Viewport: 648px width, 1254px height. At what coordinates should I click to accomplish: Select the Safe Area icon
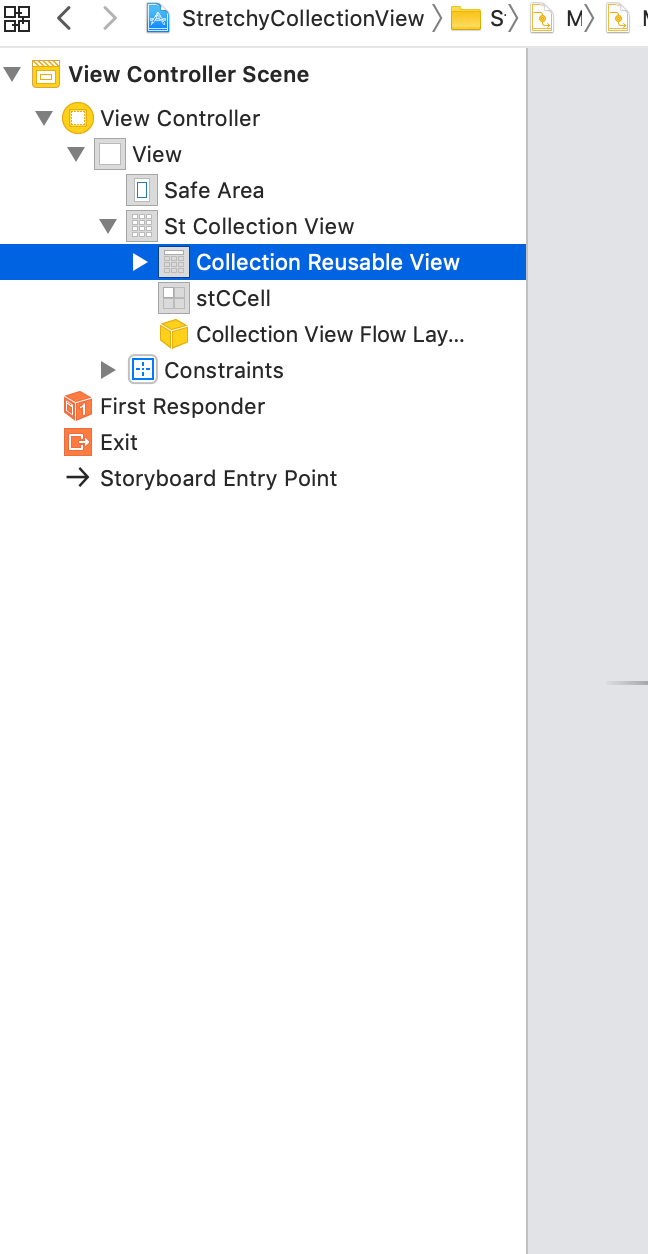(x=141, y=190)
